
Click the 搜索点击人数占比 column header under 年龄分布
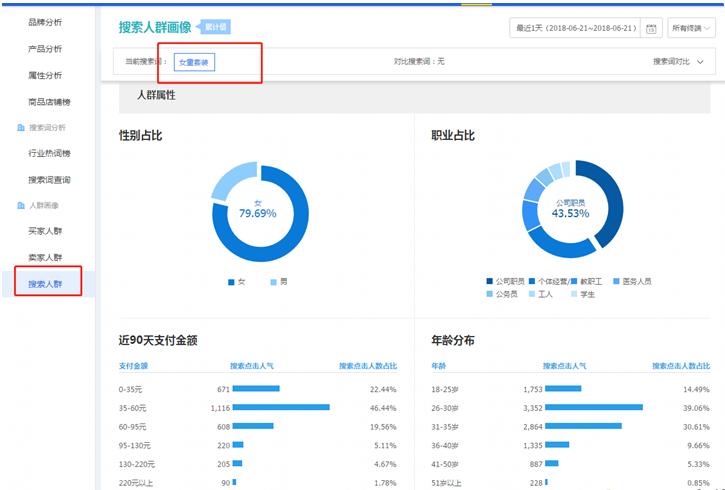pyautogui.click(x=681, y=366)
